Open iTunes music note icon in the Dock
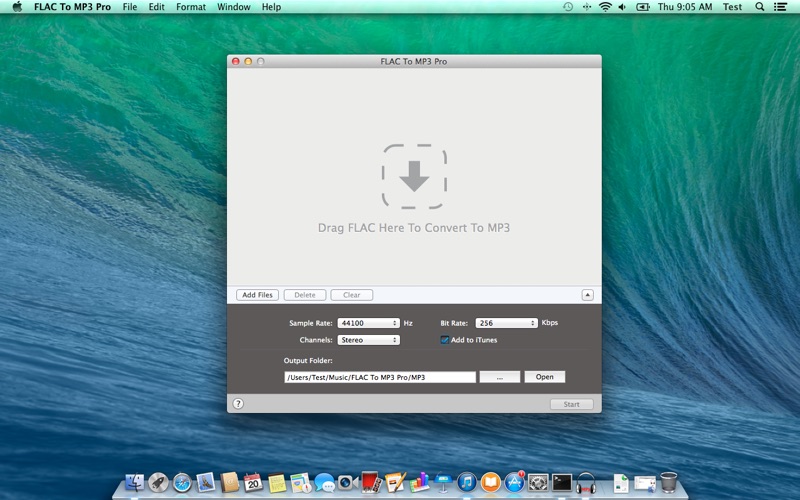 tap(467, 482)
